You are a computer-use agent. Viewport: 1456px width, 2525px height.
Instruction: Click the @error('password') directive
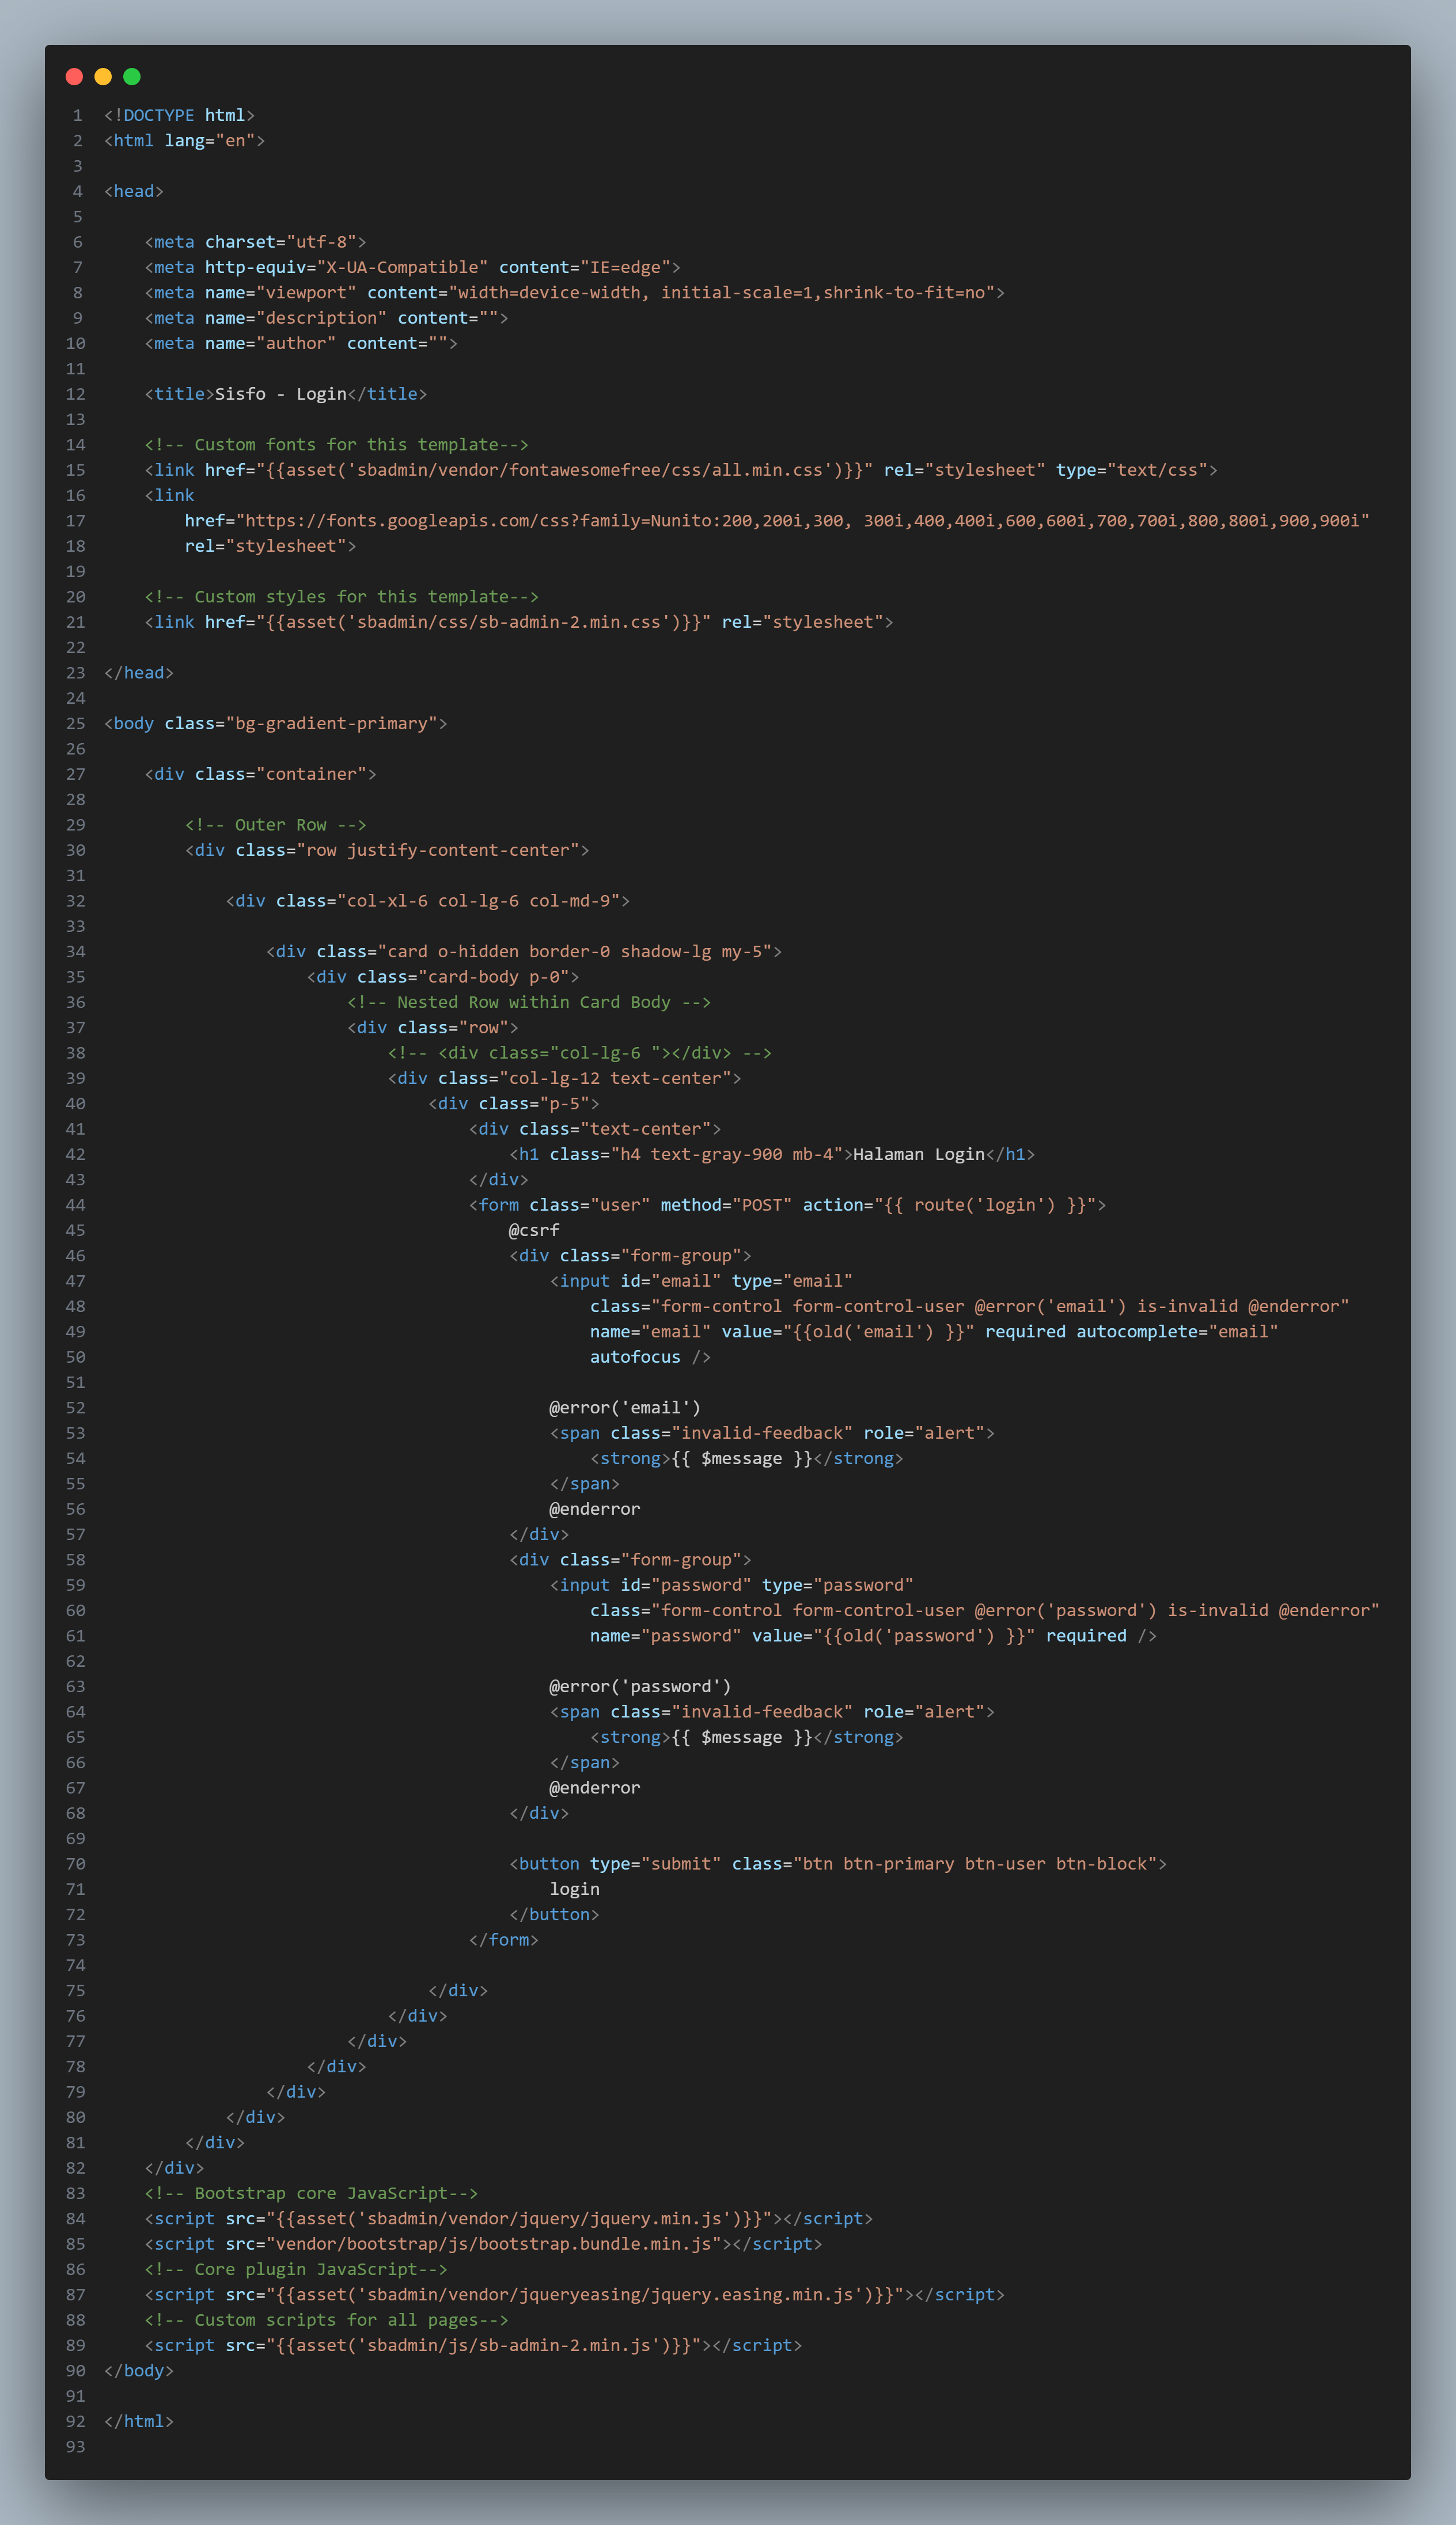coord(640,1686)
